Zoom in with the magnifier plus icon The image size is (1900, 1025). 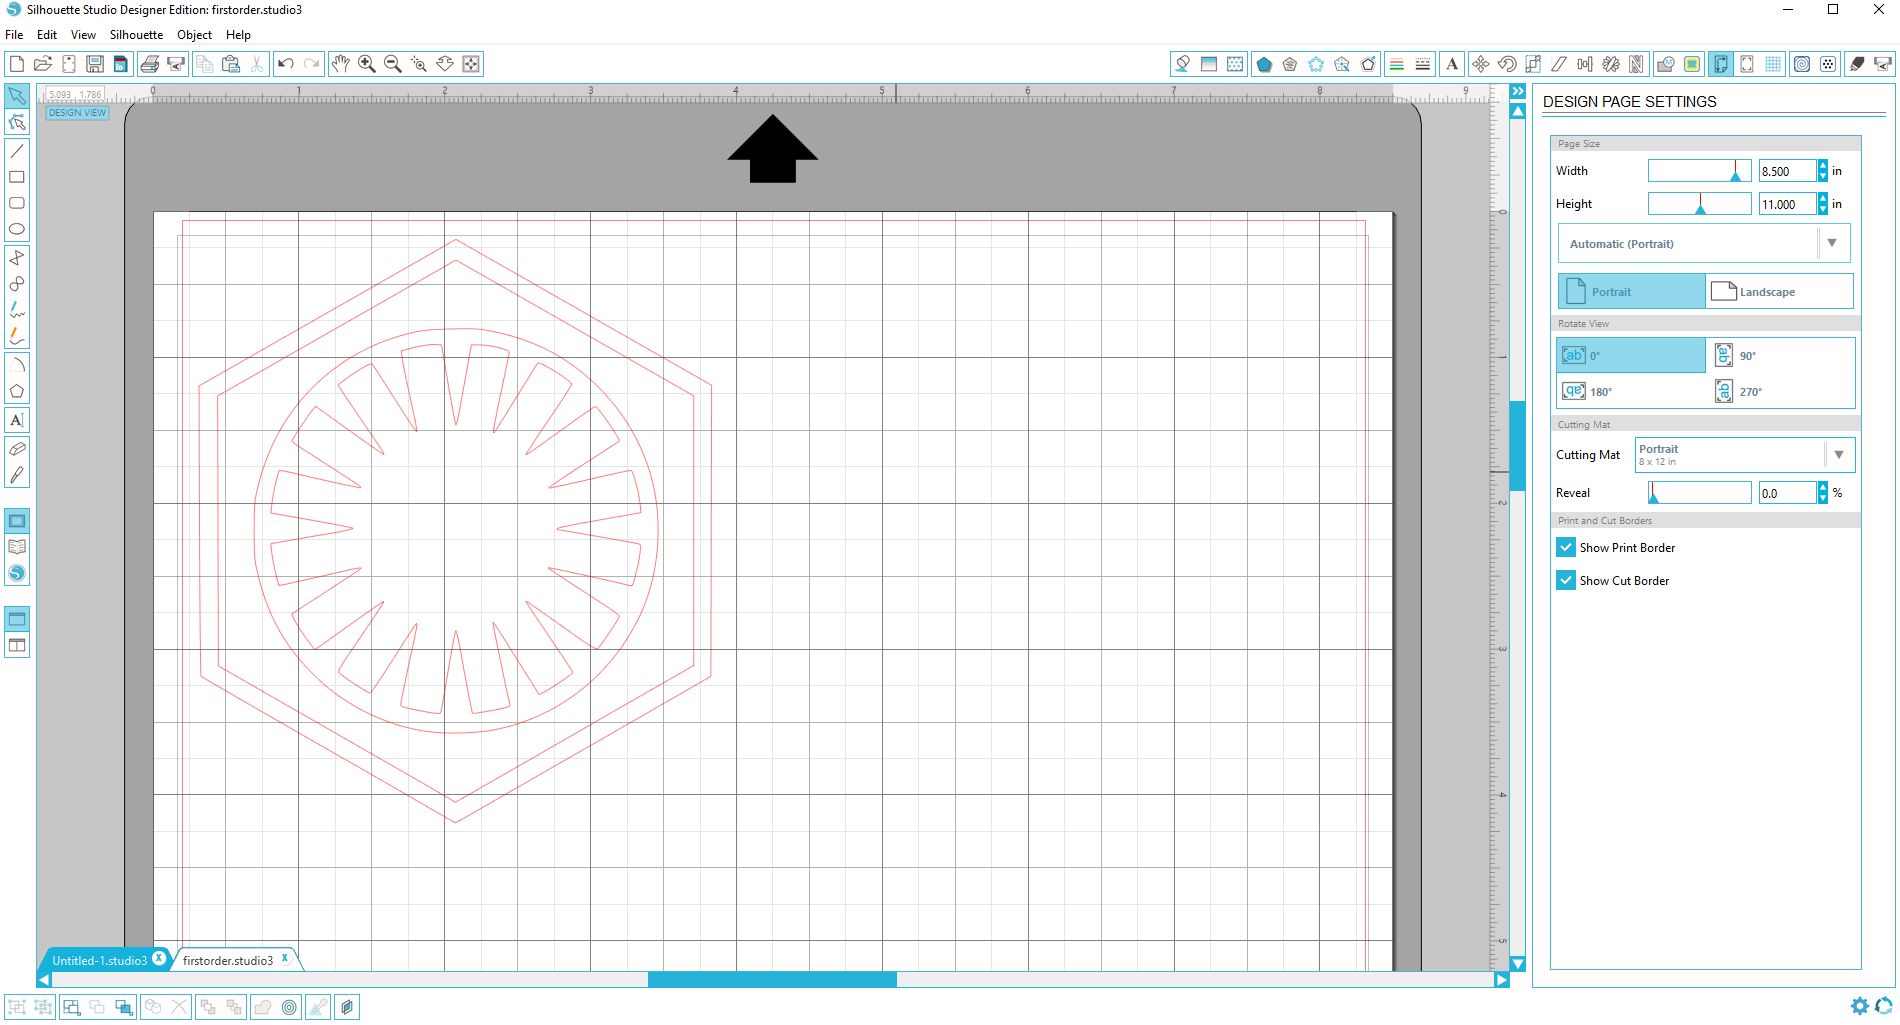367,64
